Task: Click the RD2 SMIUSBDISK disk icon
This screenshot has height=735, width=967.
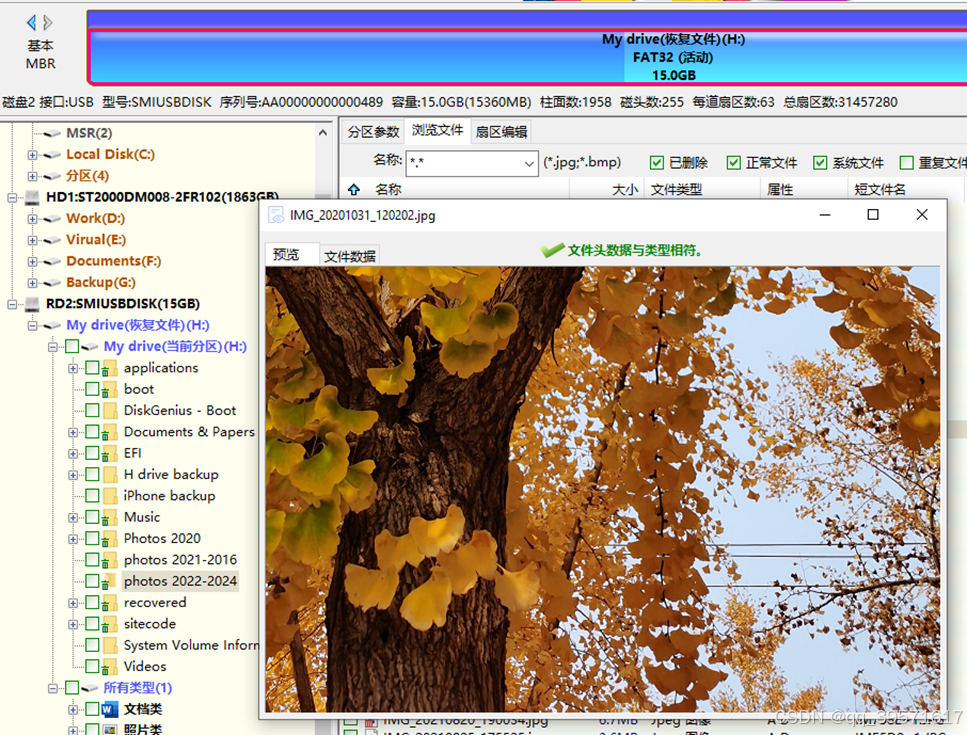Action: coord(32,303)
